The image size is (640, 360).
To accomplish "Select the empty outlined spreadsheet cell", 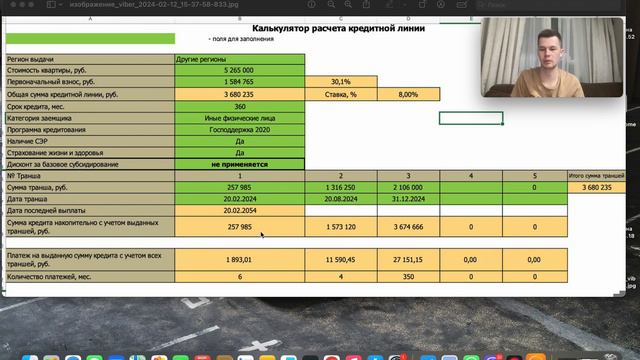I will [471, 118].
